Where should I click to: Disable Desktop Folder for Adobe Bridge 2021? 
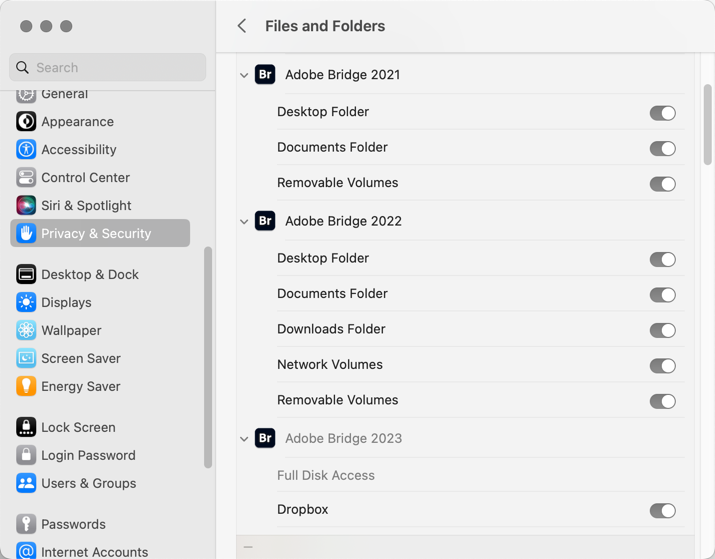coord(663,113)
